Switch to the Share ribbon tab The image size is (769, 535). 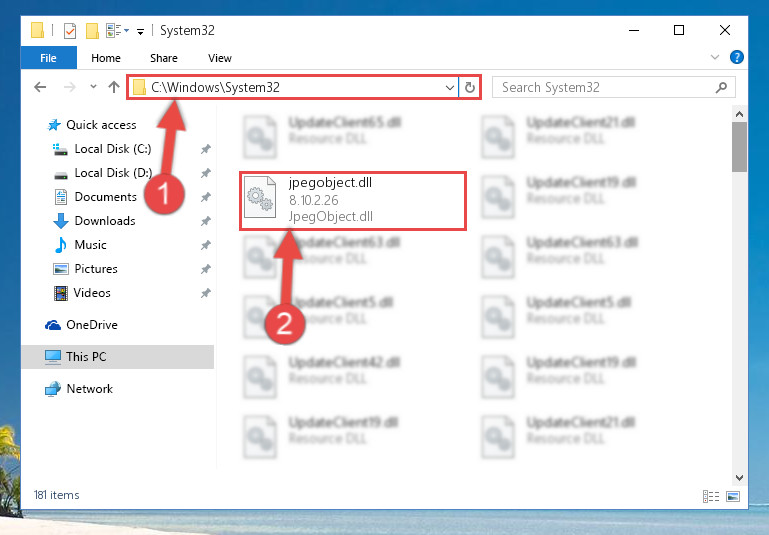click(x=164, y=58)
